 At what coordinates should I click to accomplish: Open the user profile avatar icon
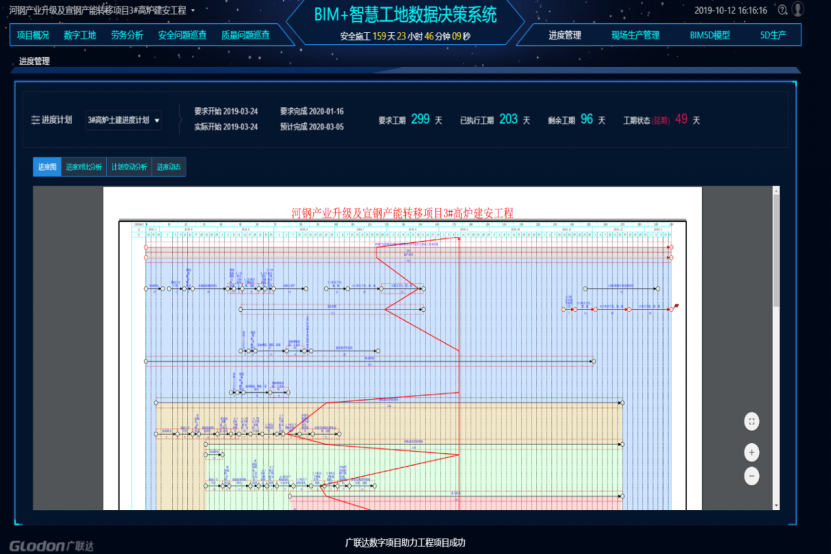coord(799,10)
